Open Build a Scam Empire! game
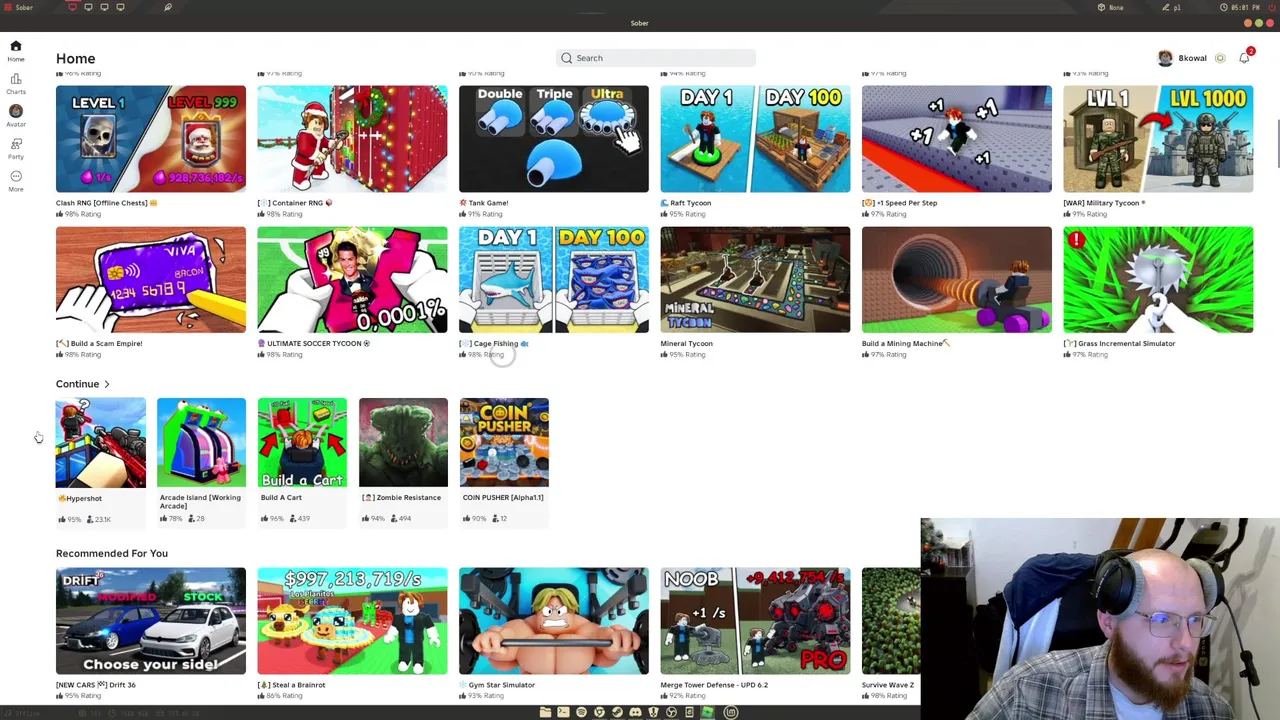 coord(151,279)
